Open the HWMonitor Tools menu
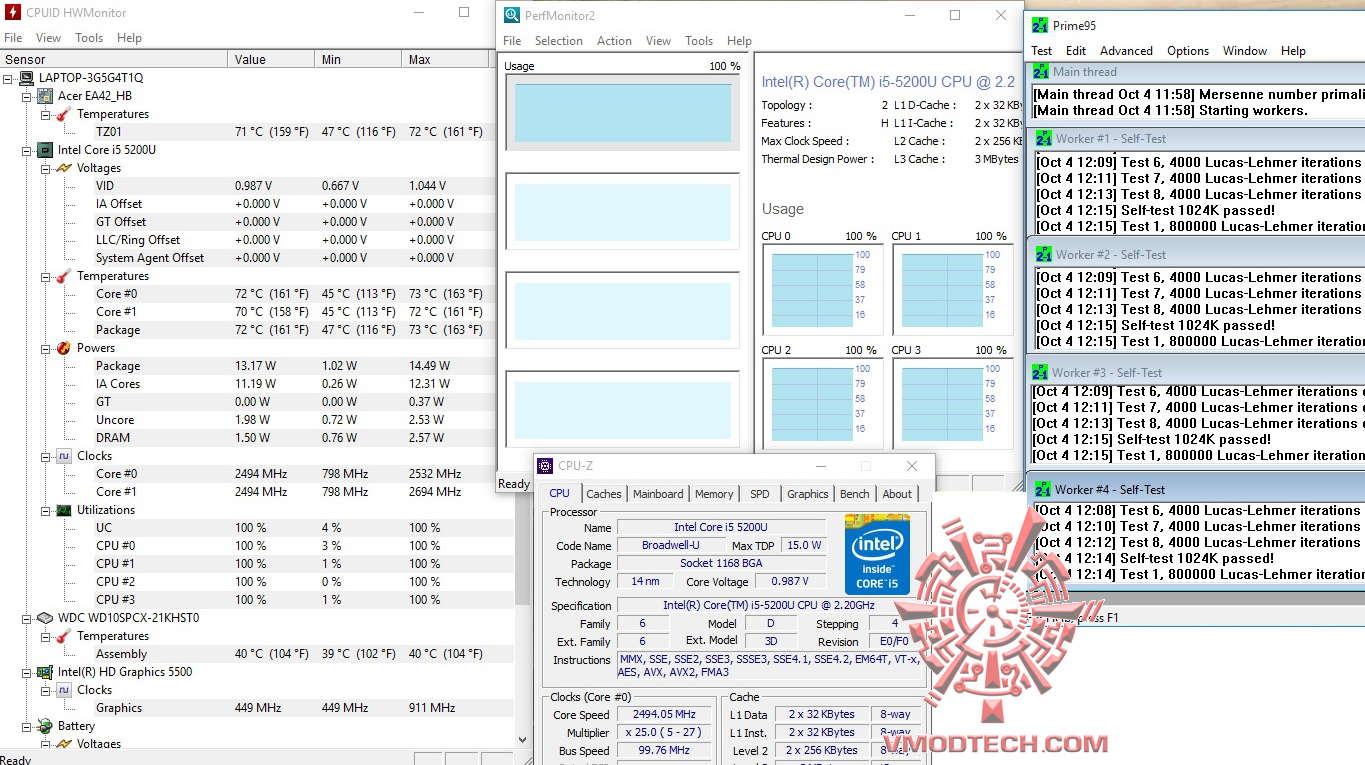Image resolution: width=1365 pixels, height=765 pixels. click(x=89, y=38)
